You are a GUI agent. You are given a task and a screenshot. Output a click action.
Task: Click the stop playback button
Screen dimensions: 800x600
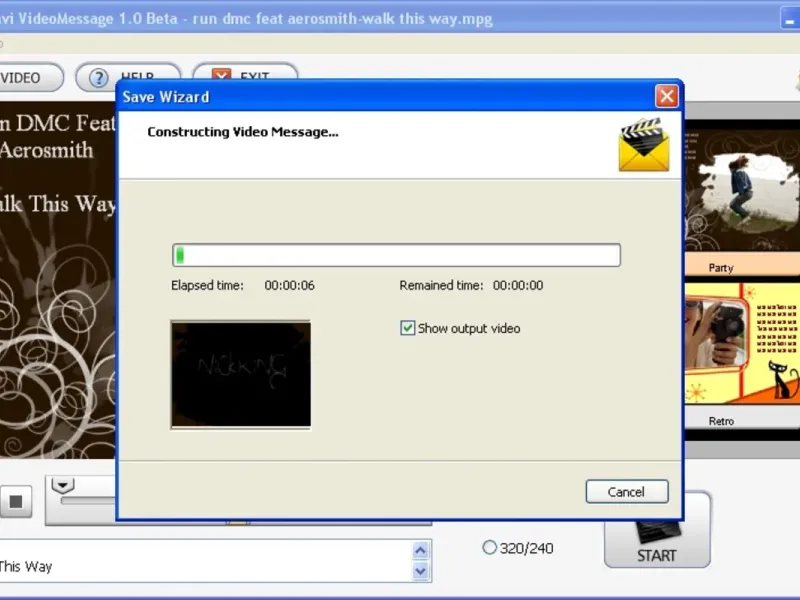(16, 502)
